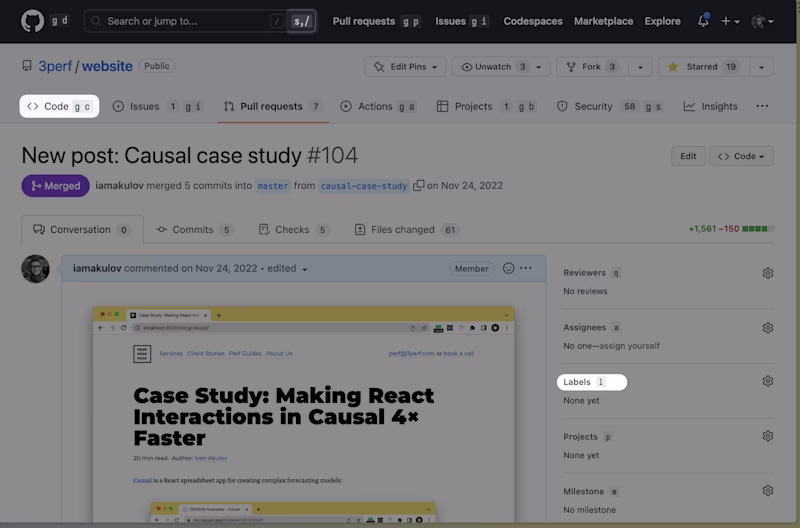Open the repository Projects tab
This screenshot has height=528, width=800.
(x=486, y=106)
